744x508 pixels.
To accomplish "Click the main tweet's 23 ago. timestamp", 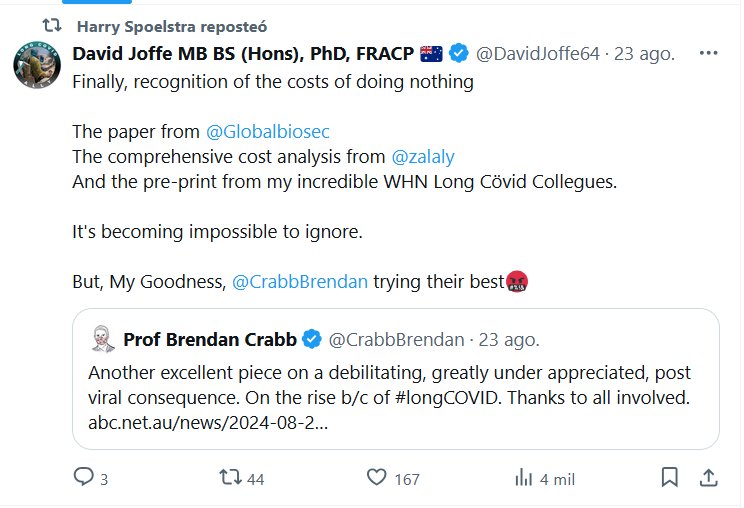I will (644, 53).
